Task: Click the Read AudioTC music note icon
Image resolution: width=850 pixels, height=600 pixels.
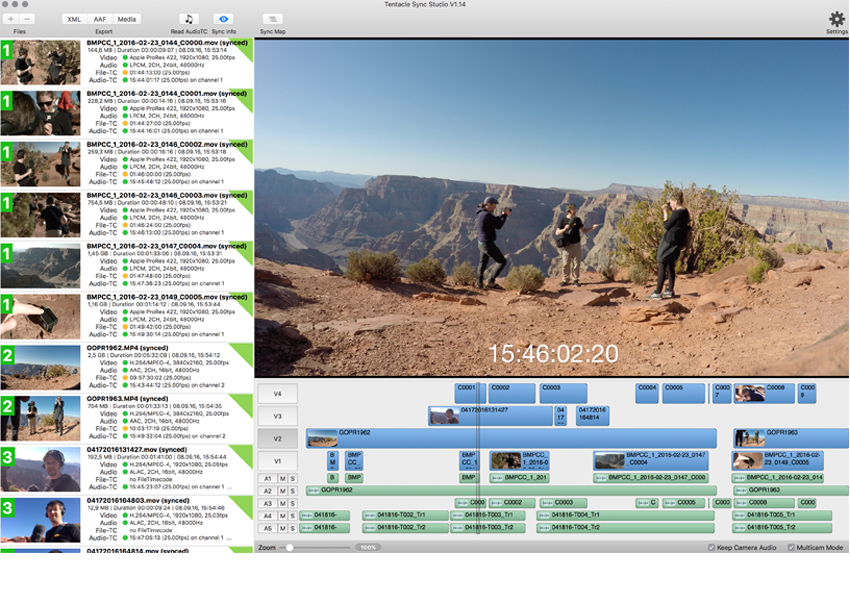Action: (189, 19)
